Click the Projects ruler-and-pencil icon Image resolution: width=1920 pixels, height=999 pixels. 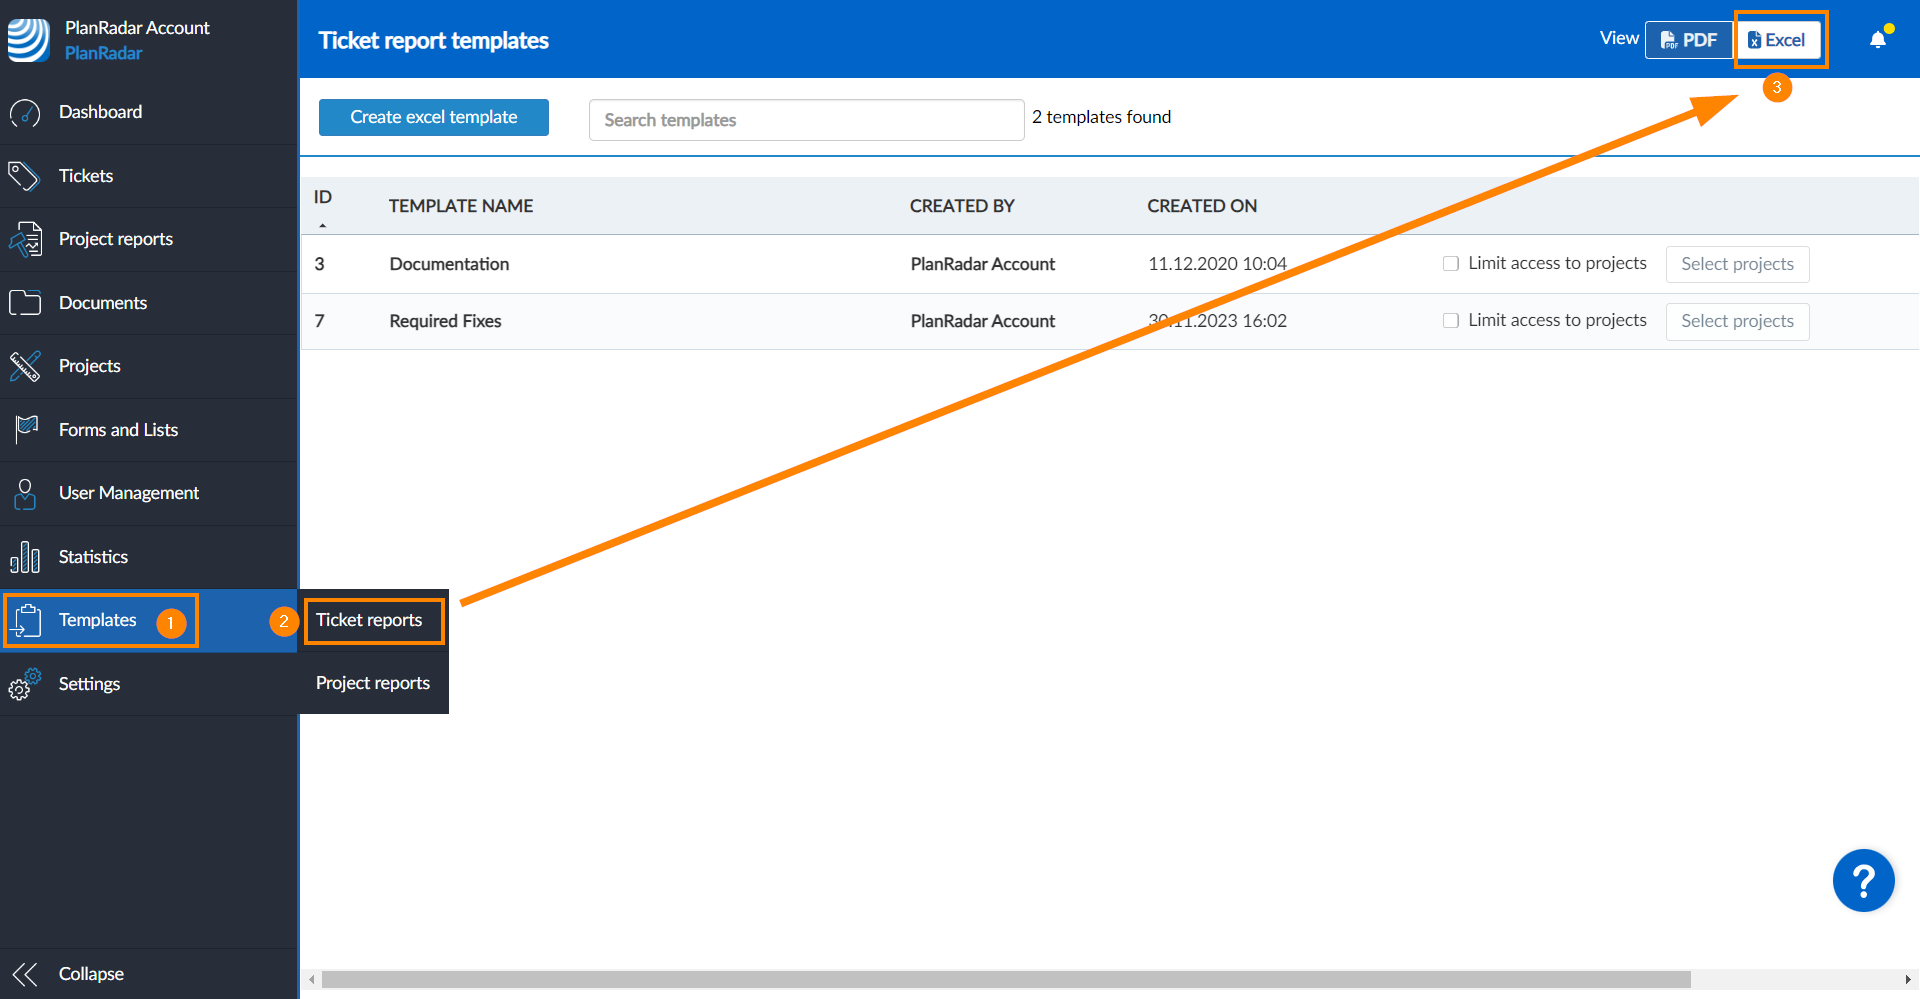coord(25,366)
